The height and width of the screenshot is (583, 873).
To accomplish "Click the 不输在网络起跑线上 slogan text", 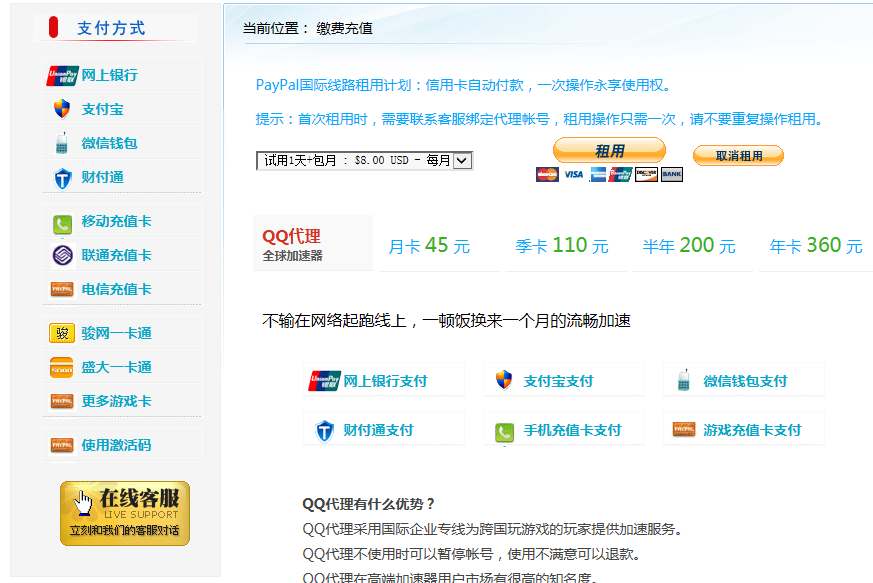I will pos(446,321).
